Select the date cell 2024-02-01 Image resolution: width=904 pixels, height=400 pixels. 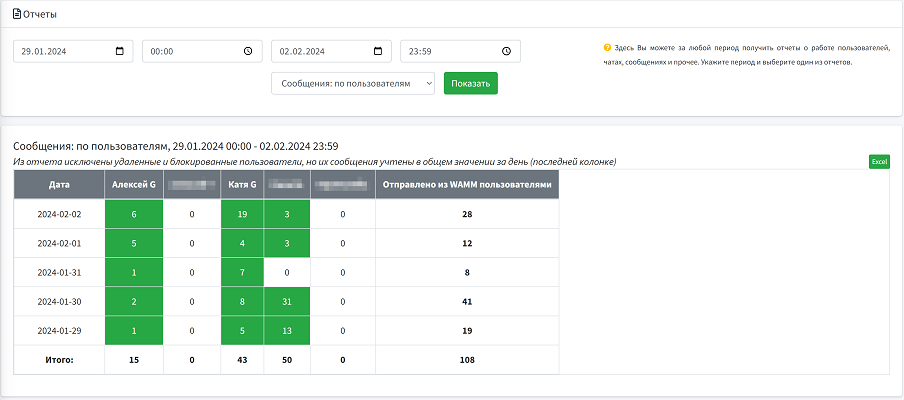click(x=59, y=243)
